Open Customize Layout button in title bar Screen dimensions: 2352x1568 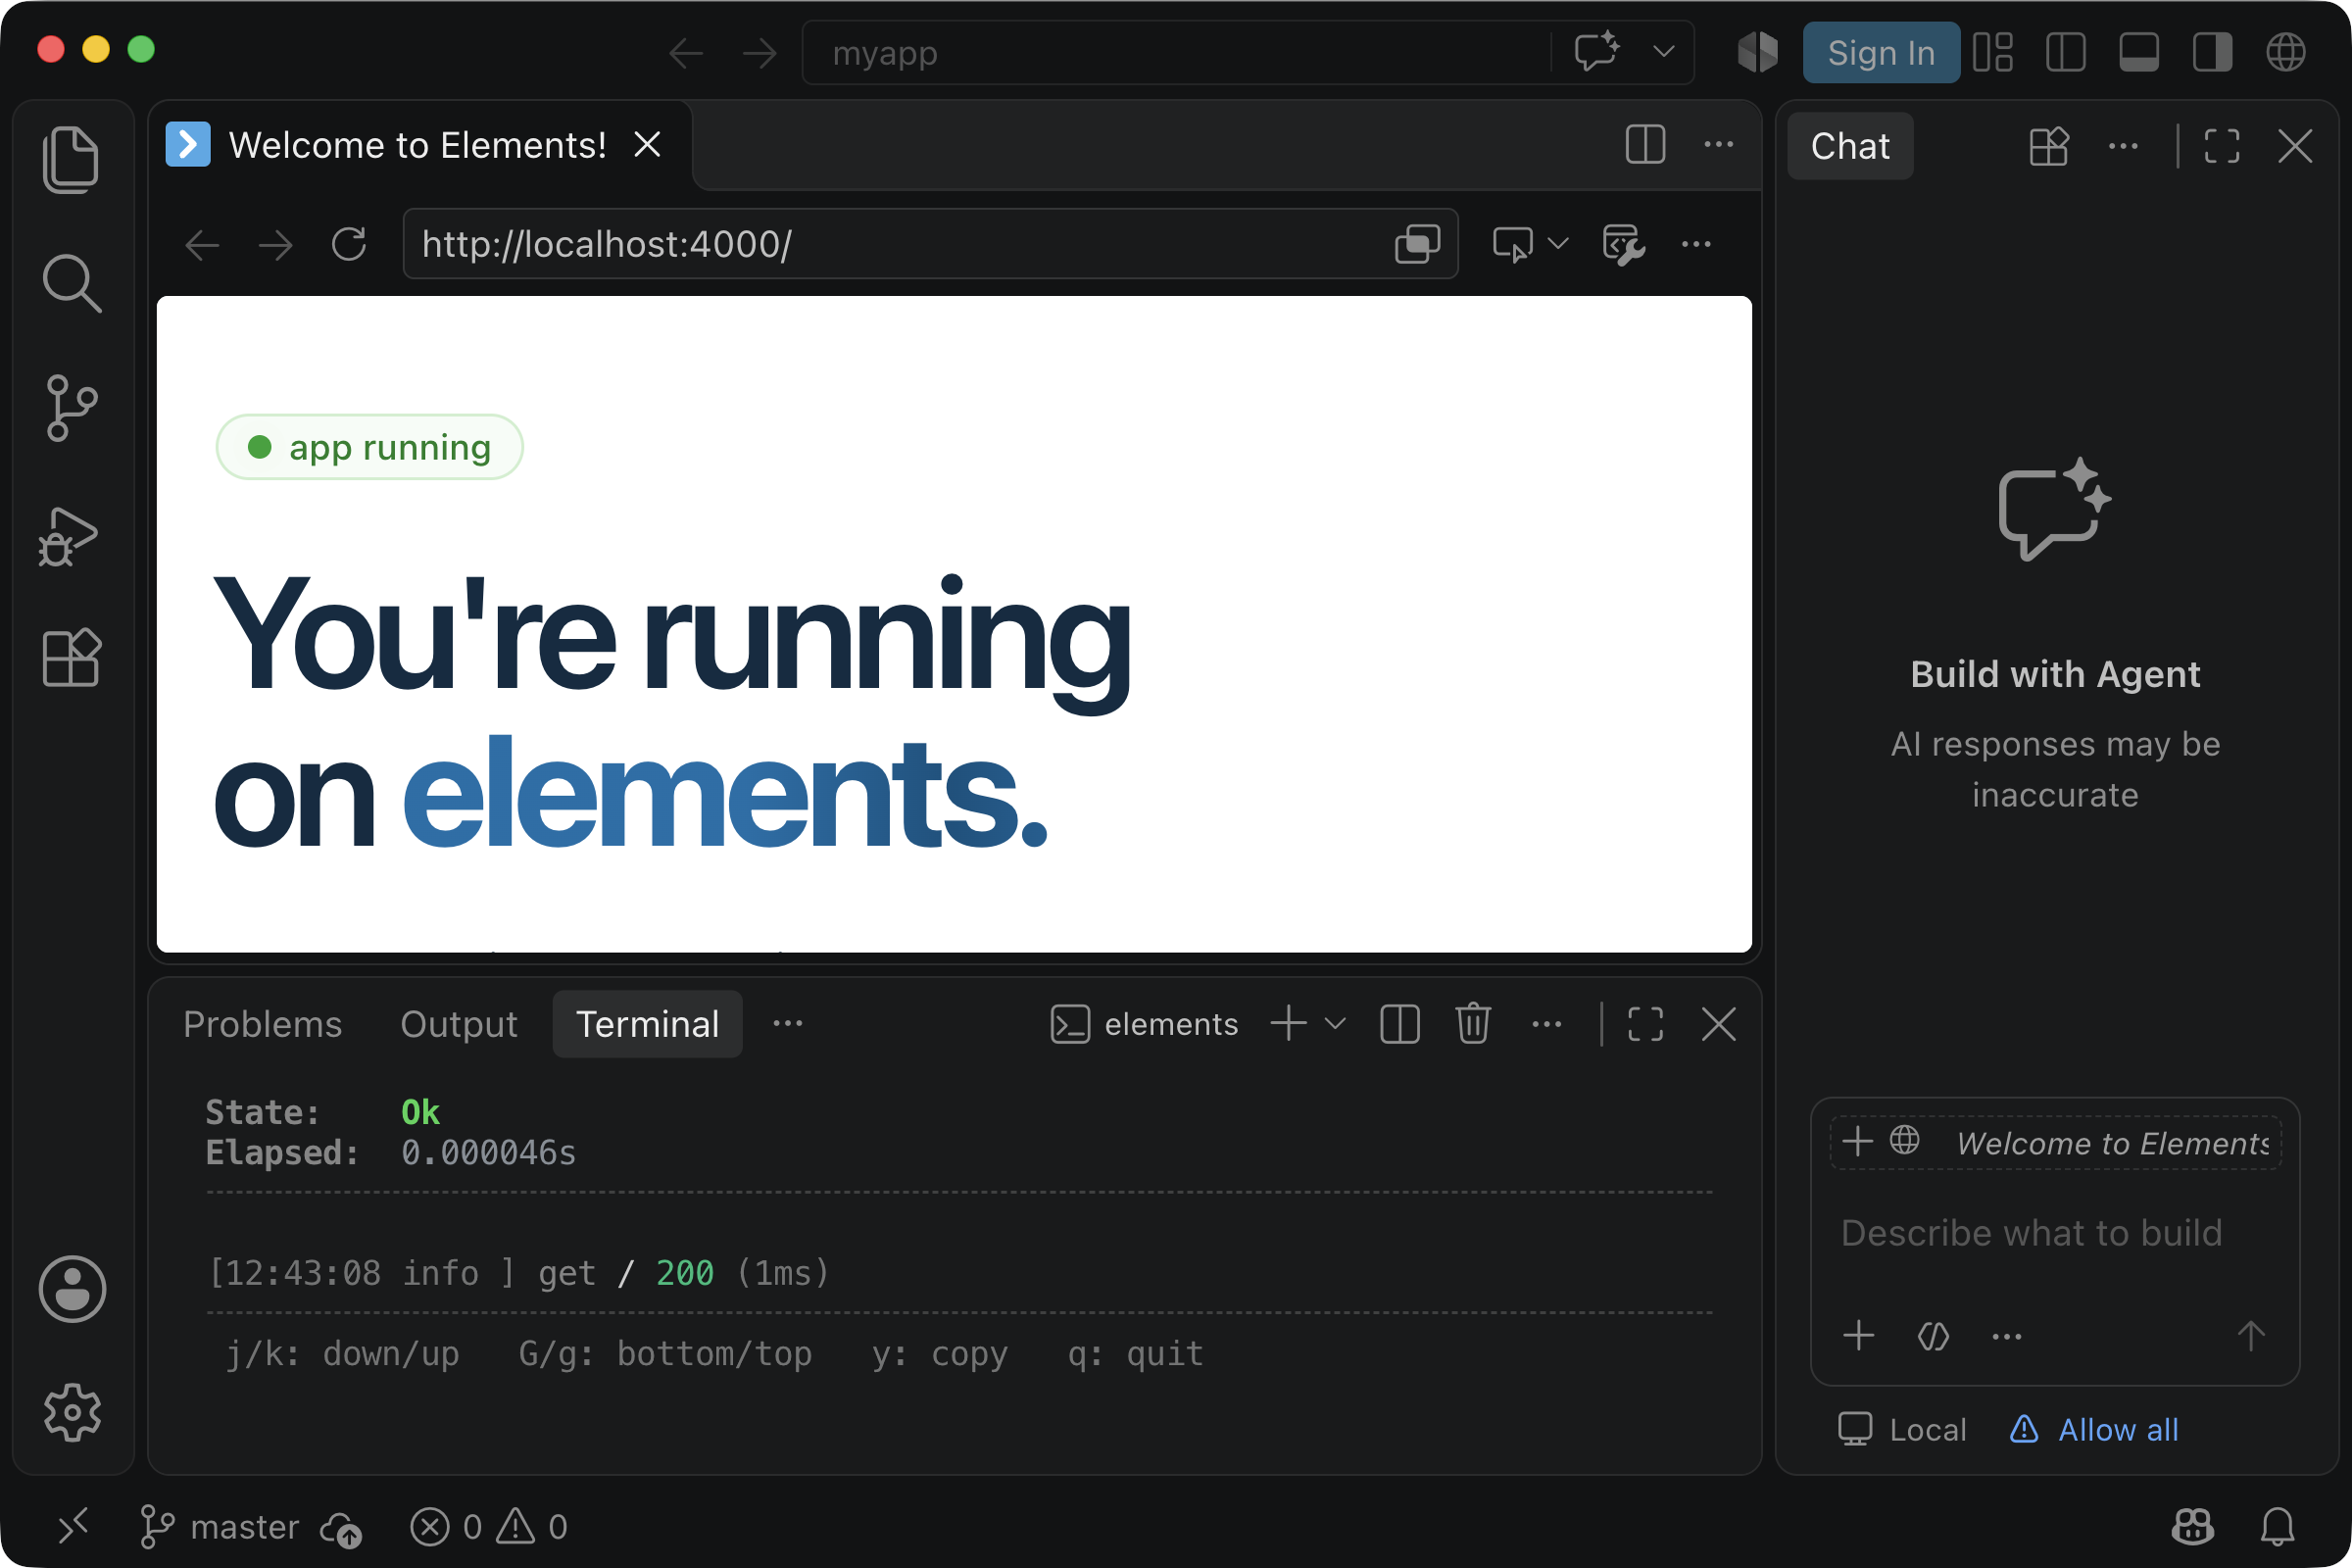click(1992, 52)
